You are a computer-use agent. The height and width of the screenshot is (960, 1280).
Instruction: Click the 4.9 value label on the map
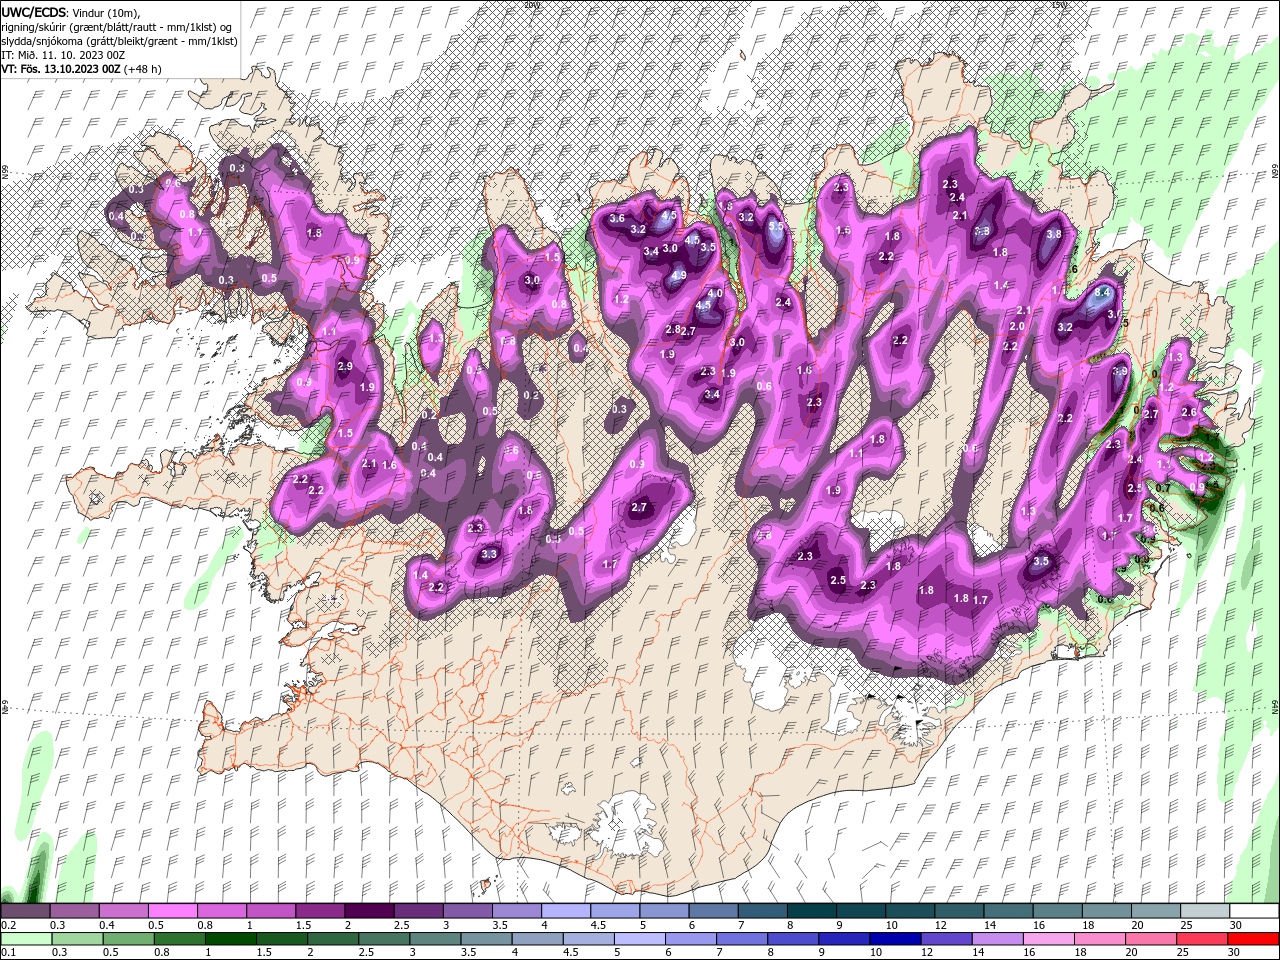coord(678,275)
